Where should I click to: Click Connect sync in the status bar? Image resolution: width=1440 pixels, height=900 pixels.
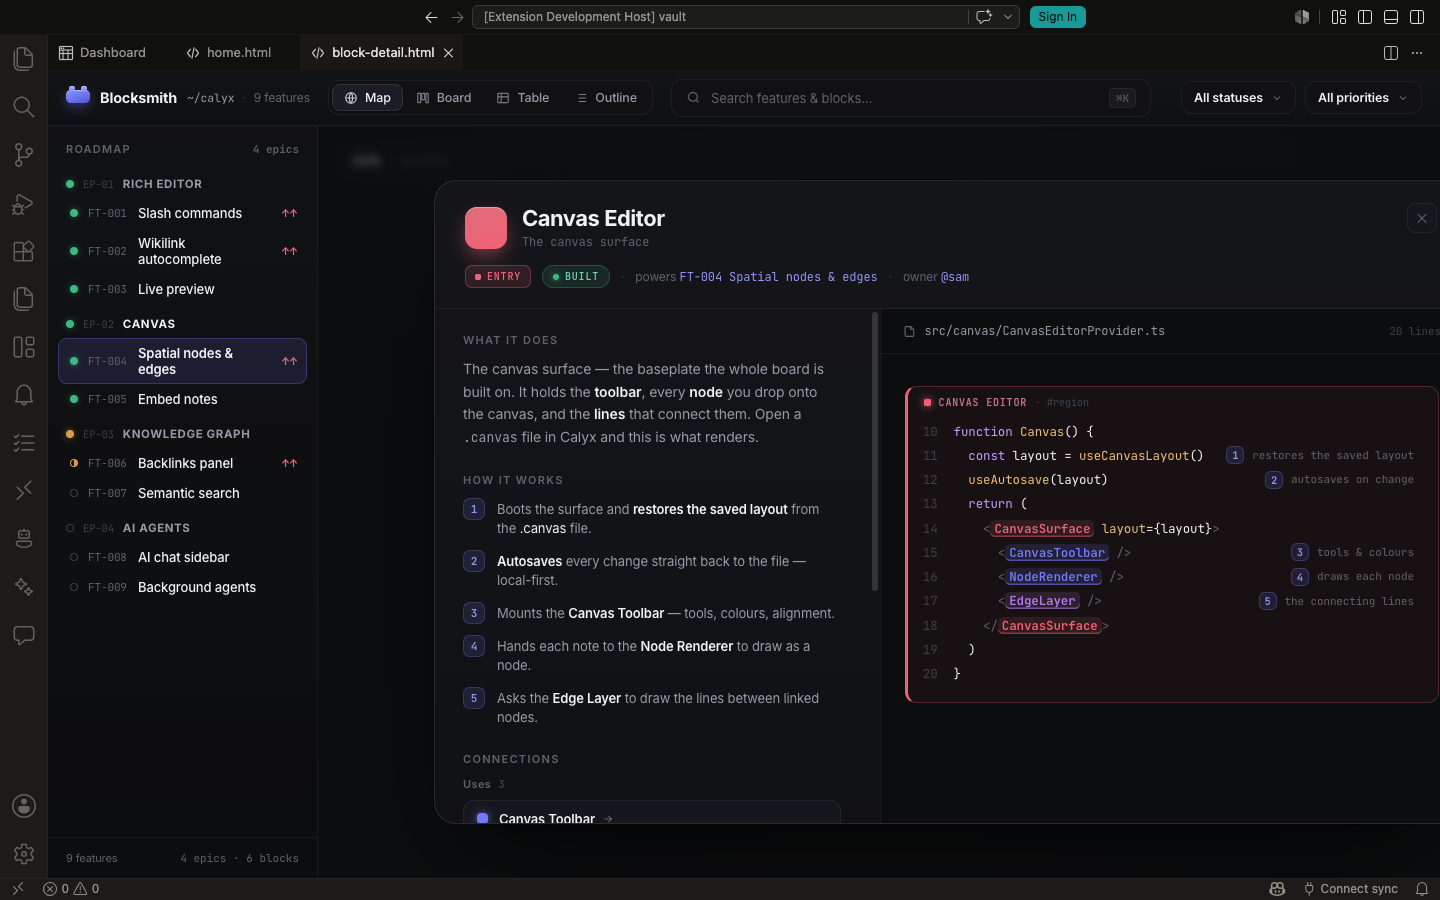coord(1351,889)
